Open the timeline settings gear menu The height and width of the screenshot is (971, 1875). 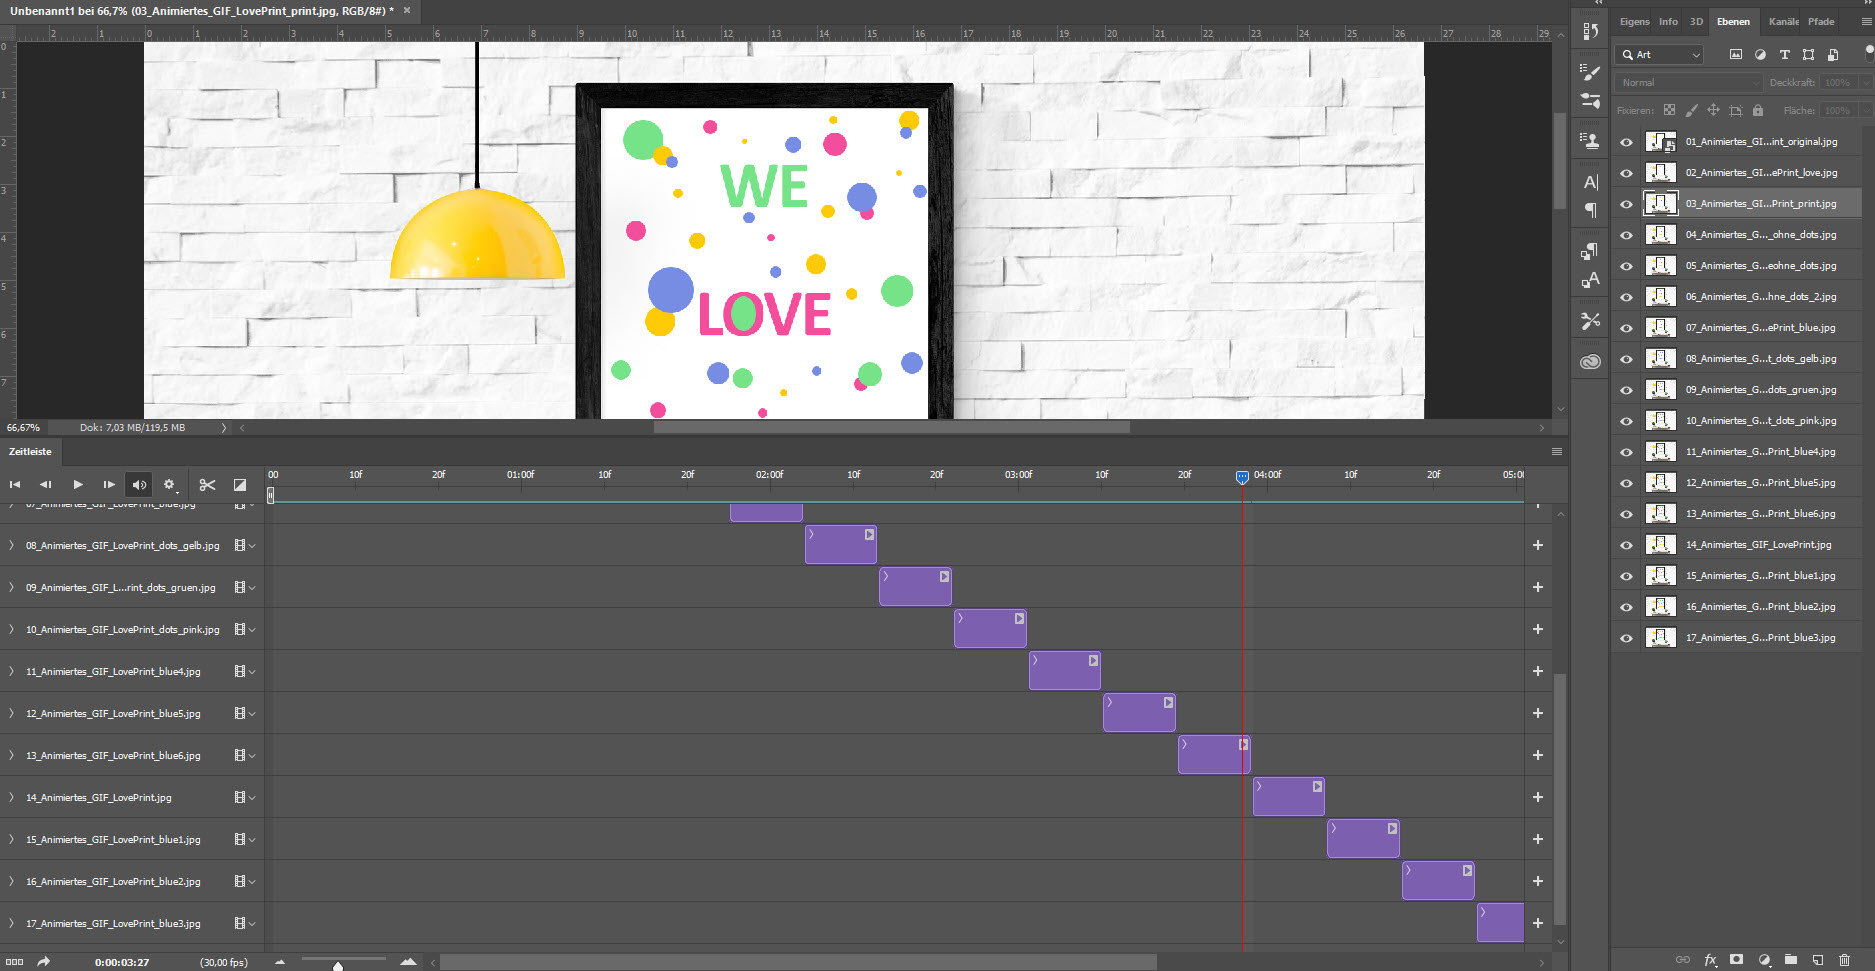[170, 484]
